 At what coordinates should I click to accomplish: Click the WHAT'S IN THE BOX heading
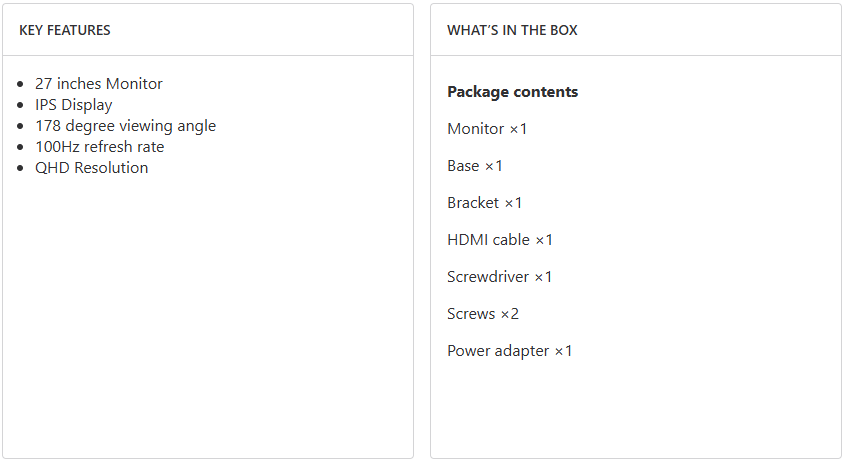coord(512,30)
